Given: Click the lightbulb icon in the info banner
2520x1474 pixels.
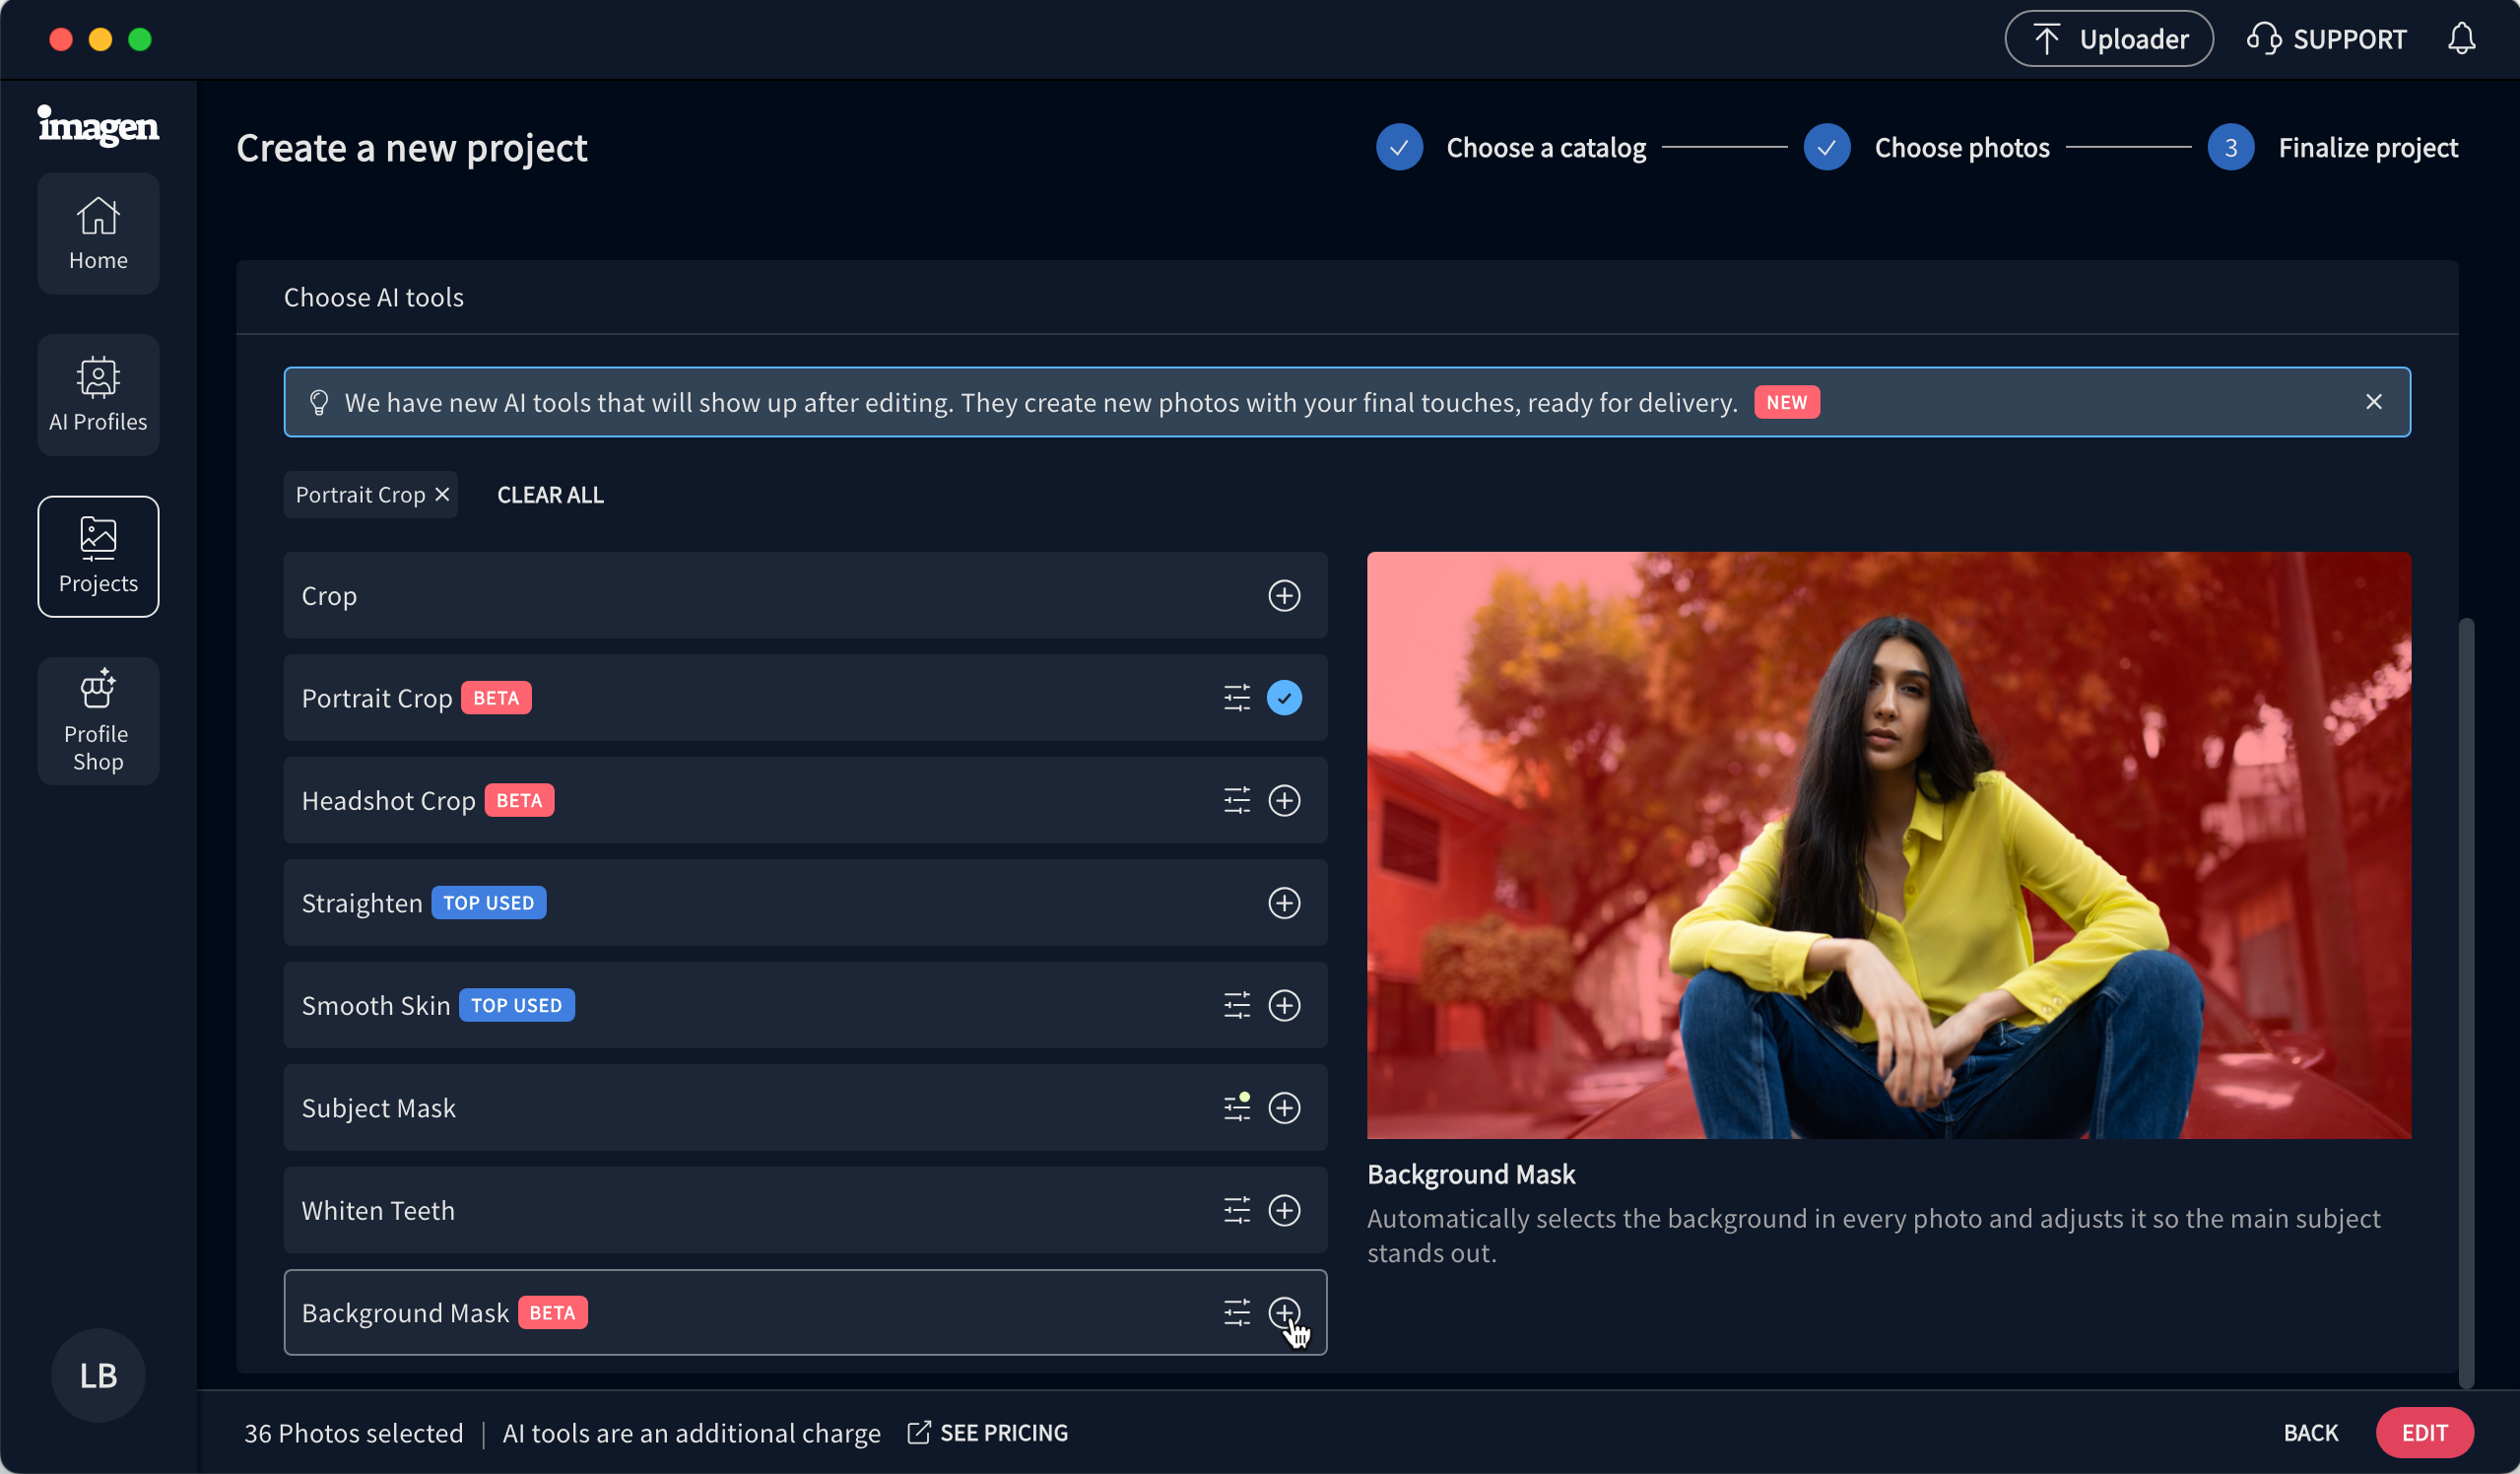Looking at the screenshot, I should tap(319, 402).
